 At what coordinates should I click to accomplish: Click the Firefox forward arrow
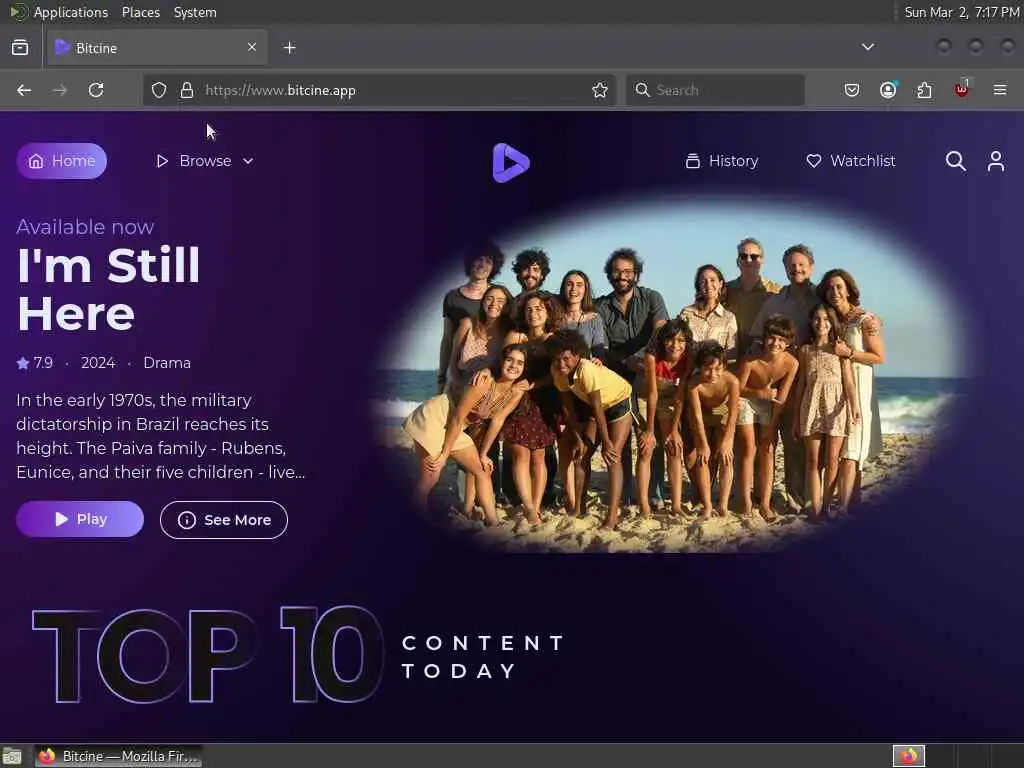(x=60, y=90)
